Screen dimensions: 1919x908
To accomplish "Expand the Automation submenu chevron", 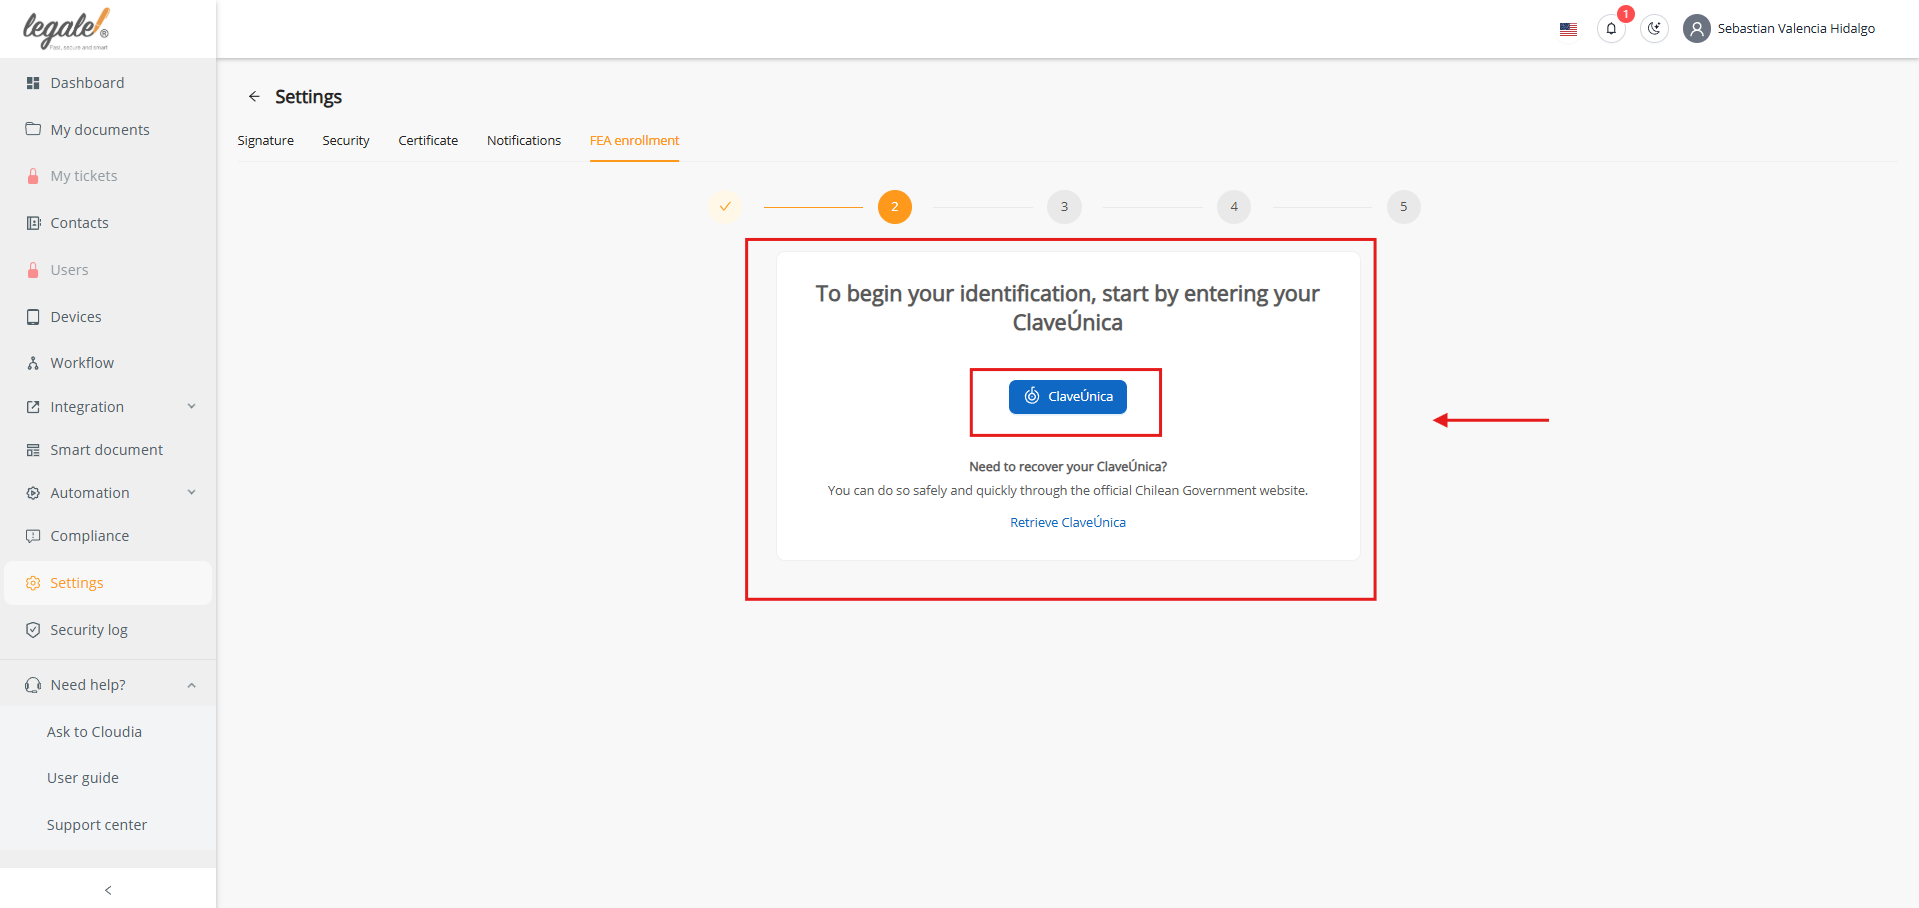I will [x=192, y=493].
